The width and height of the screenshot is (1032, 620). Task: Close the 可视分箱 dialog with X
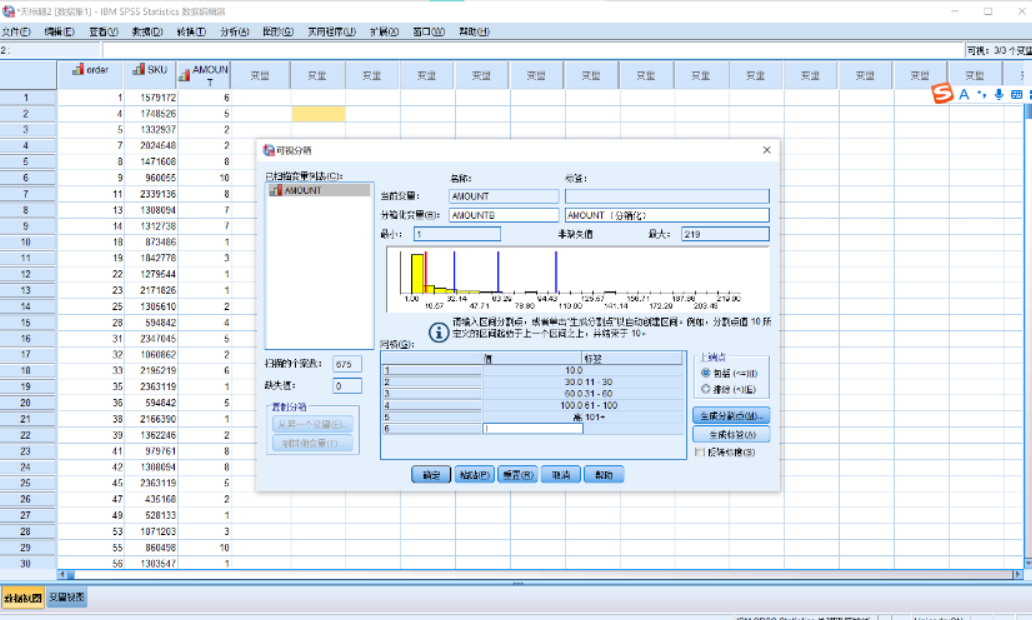tap(767, 150)
